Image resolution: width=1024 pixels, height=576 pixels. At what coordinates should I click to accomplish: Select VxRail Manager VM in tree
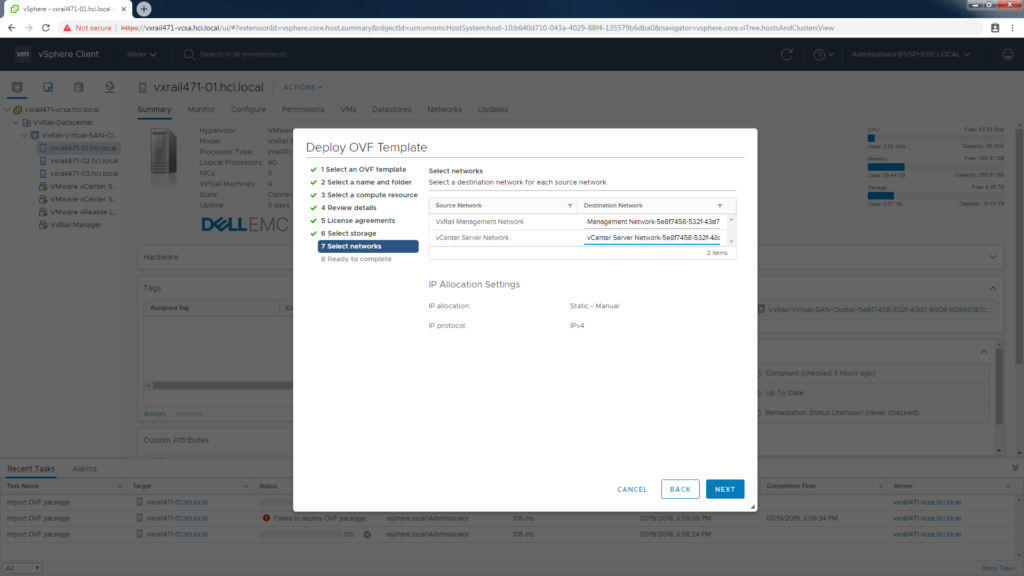point(76,225)
